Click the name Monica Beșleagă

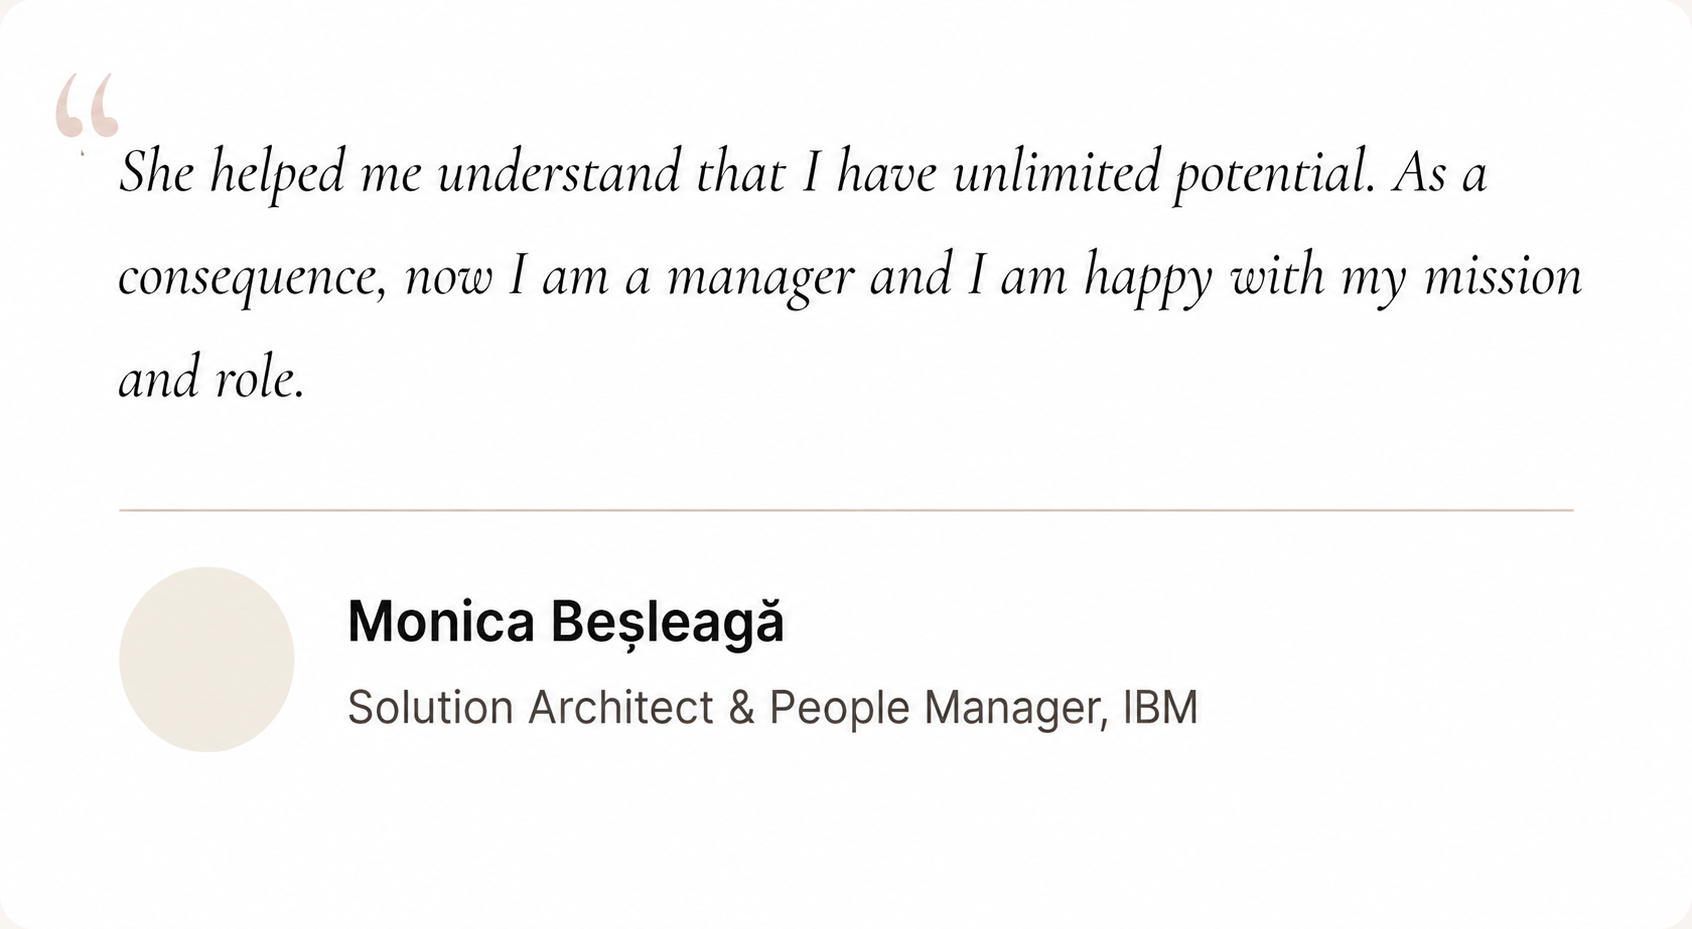(x=566, y=621)
